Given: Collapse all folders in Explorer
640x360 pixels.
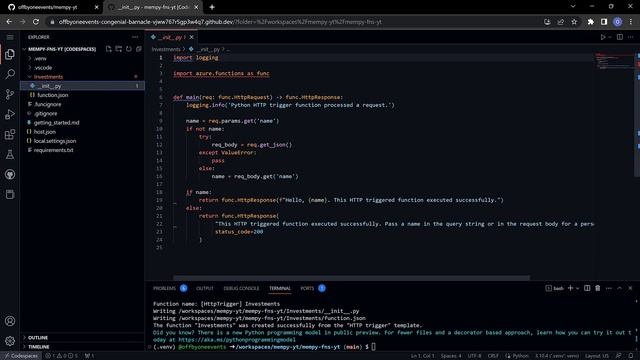Looking at the screenshot, I should [139, 49].
